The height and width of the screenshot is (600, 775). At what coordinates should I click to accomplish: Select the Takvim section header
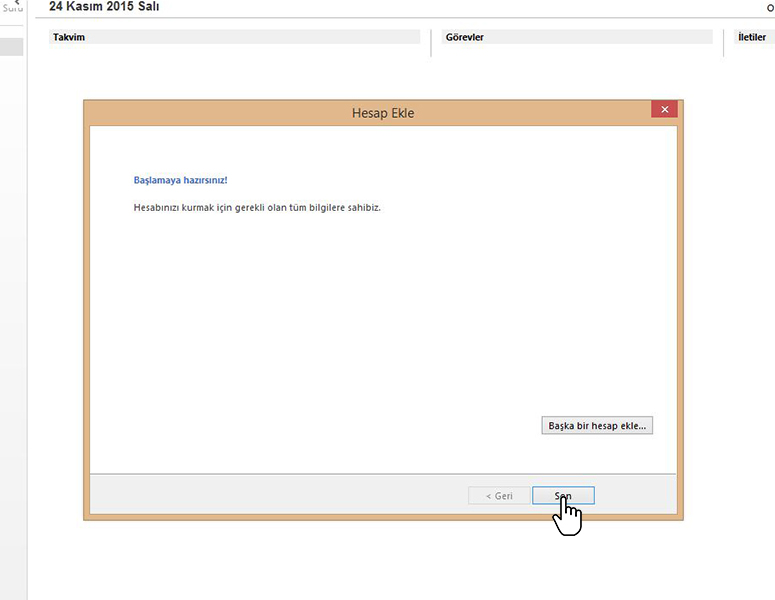pos(70,37)
